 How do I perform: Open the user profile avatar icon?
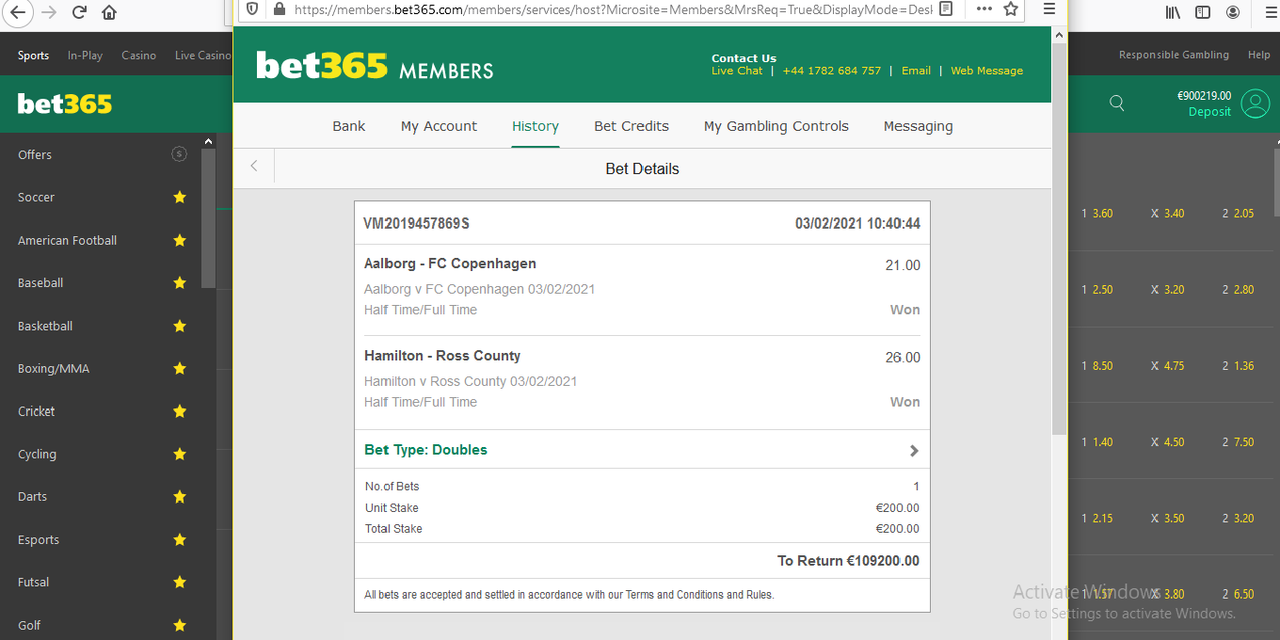coord(1255,103)
